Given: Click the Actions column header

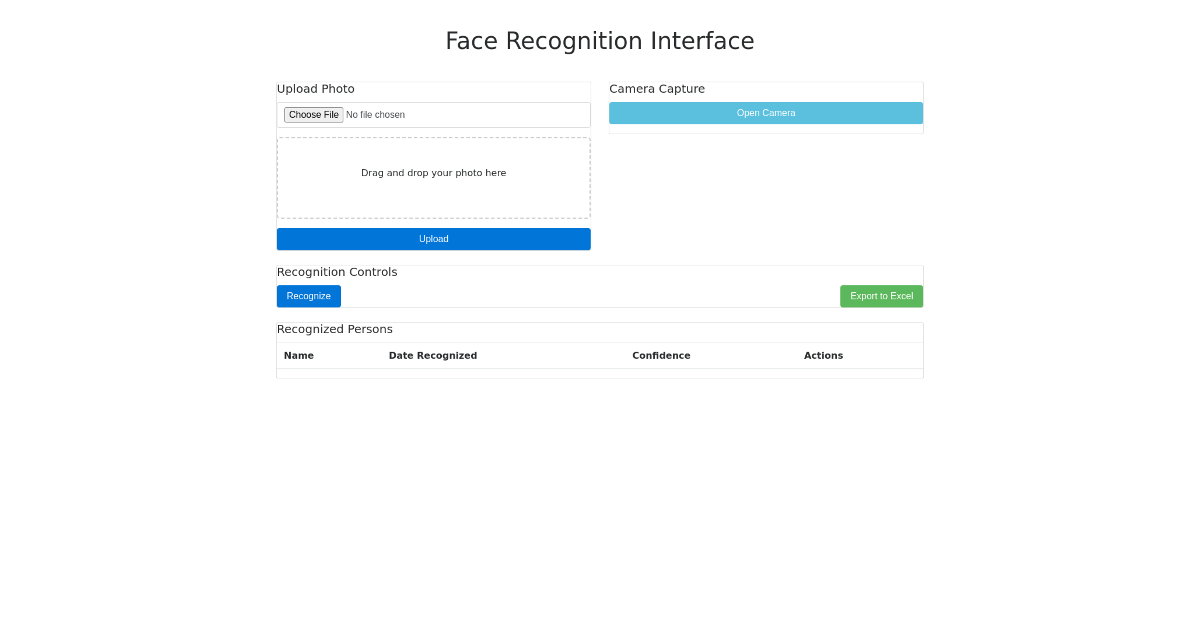Looking at the screenshot, I should click(x=823, y=355).
